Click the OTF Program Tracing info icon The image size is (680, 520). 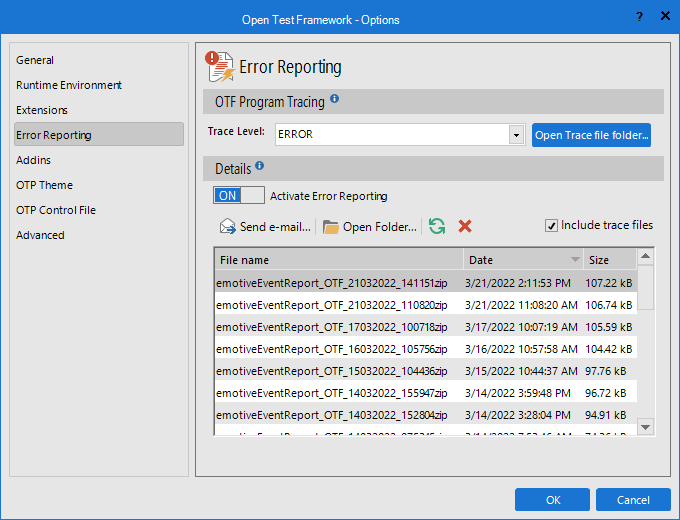tap(334, 98)
